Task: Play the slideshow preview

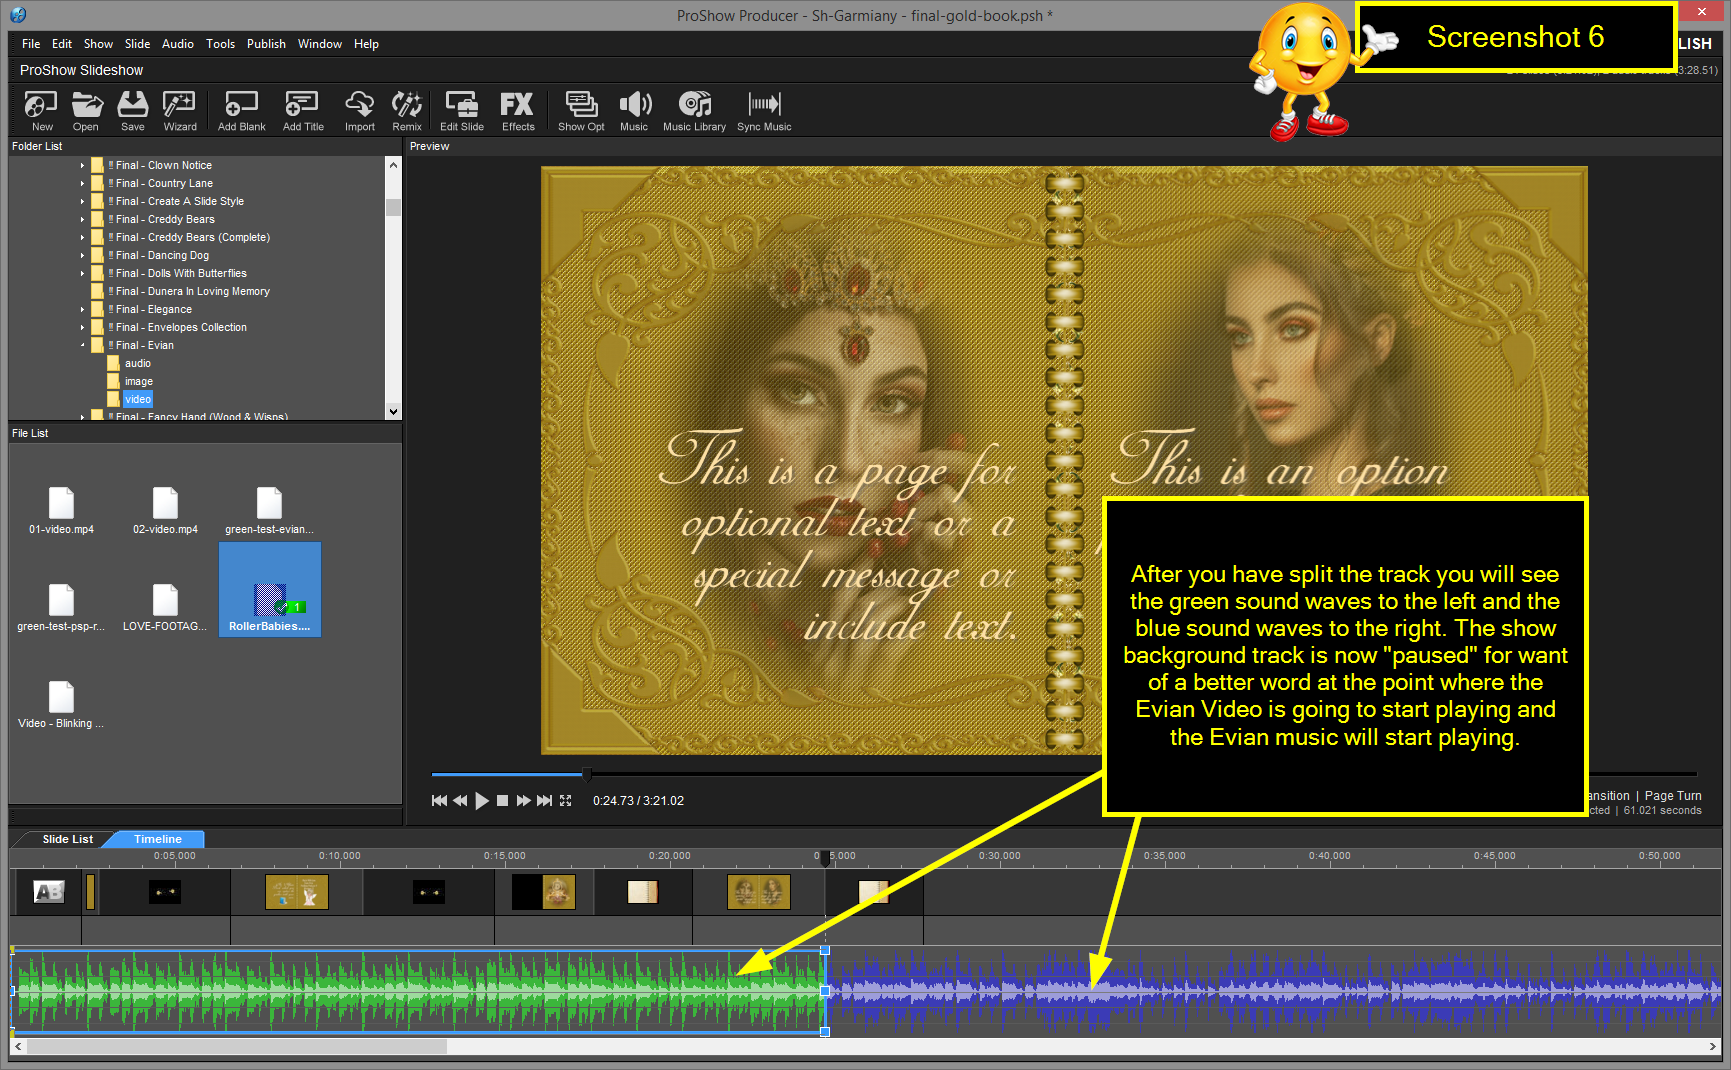Action: pos(482,801)
